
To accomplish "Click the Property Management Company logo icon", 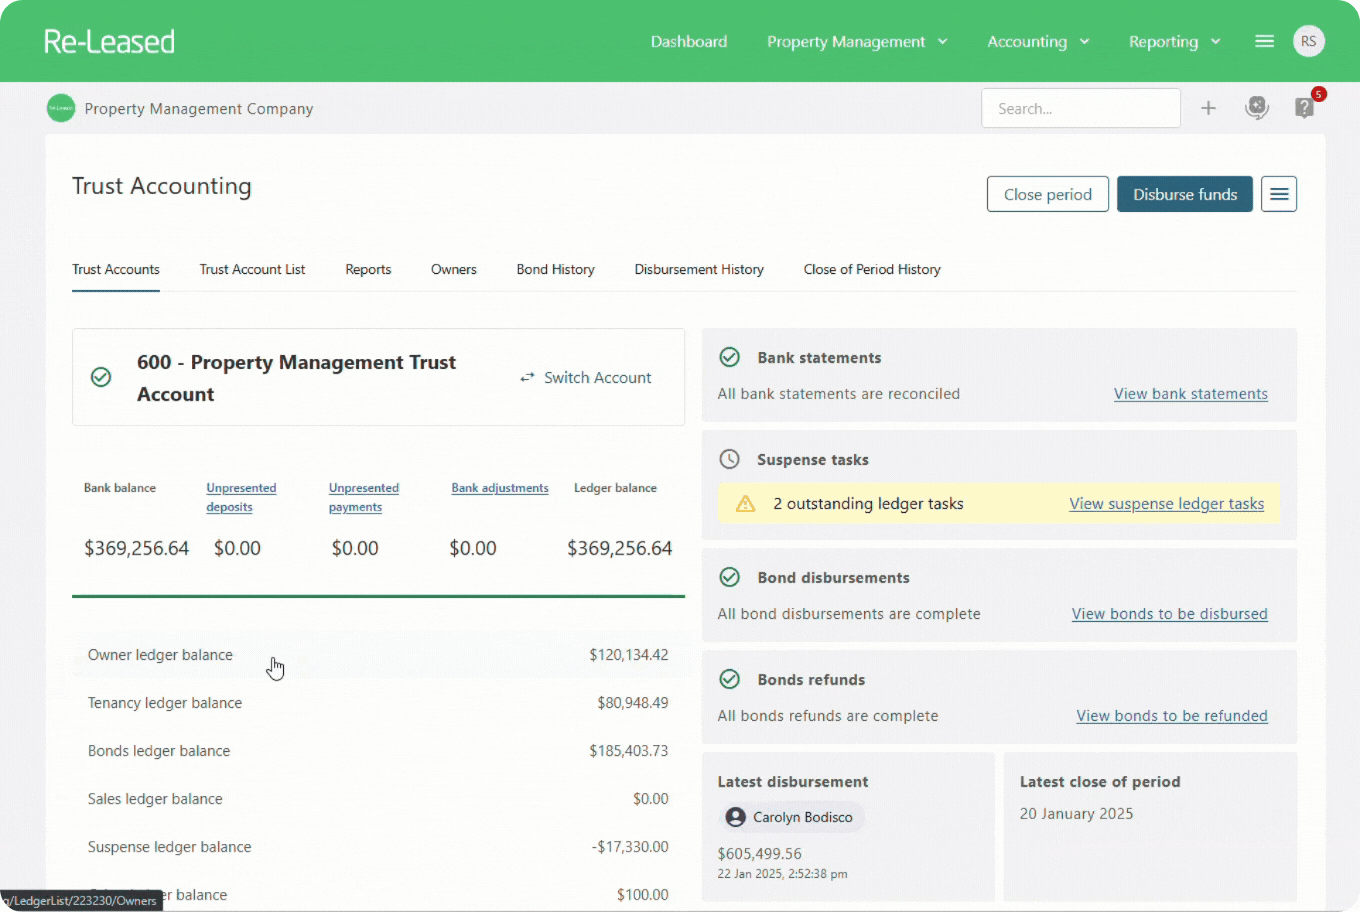I will (61, 108).
